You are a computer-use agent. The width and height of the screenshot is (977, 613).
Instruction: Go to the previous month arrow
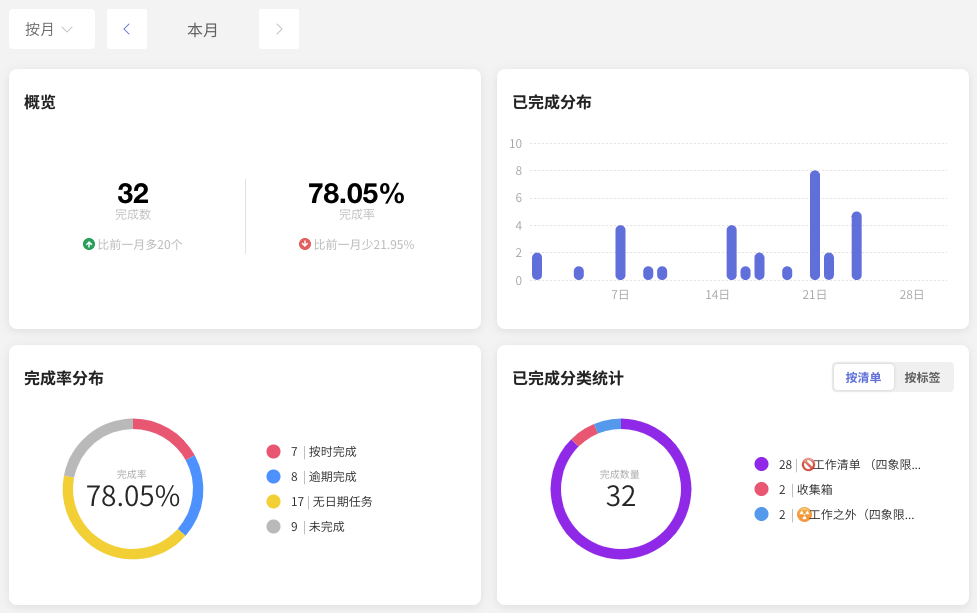pos(126,29)
